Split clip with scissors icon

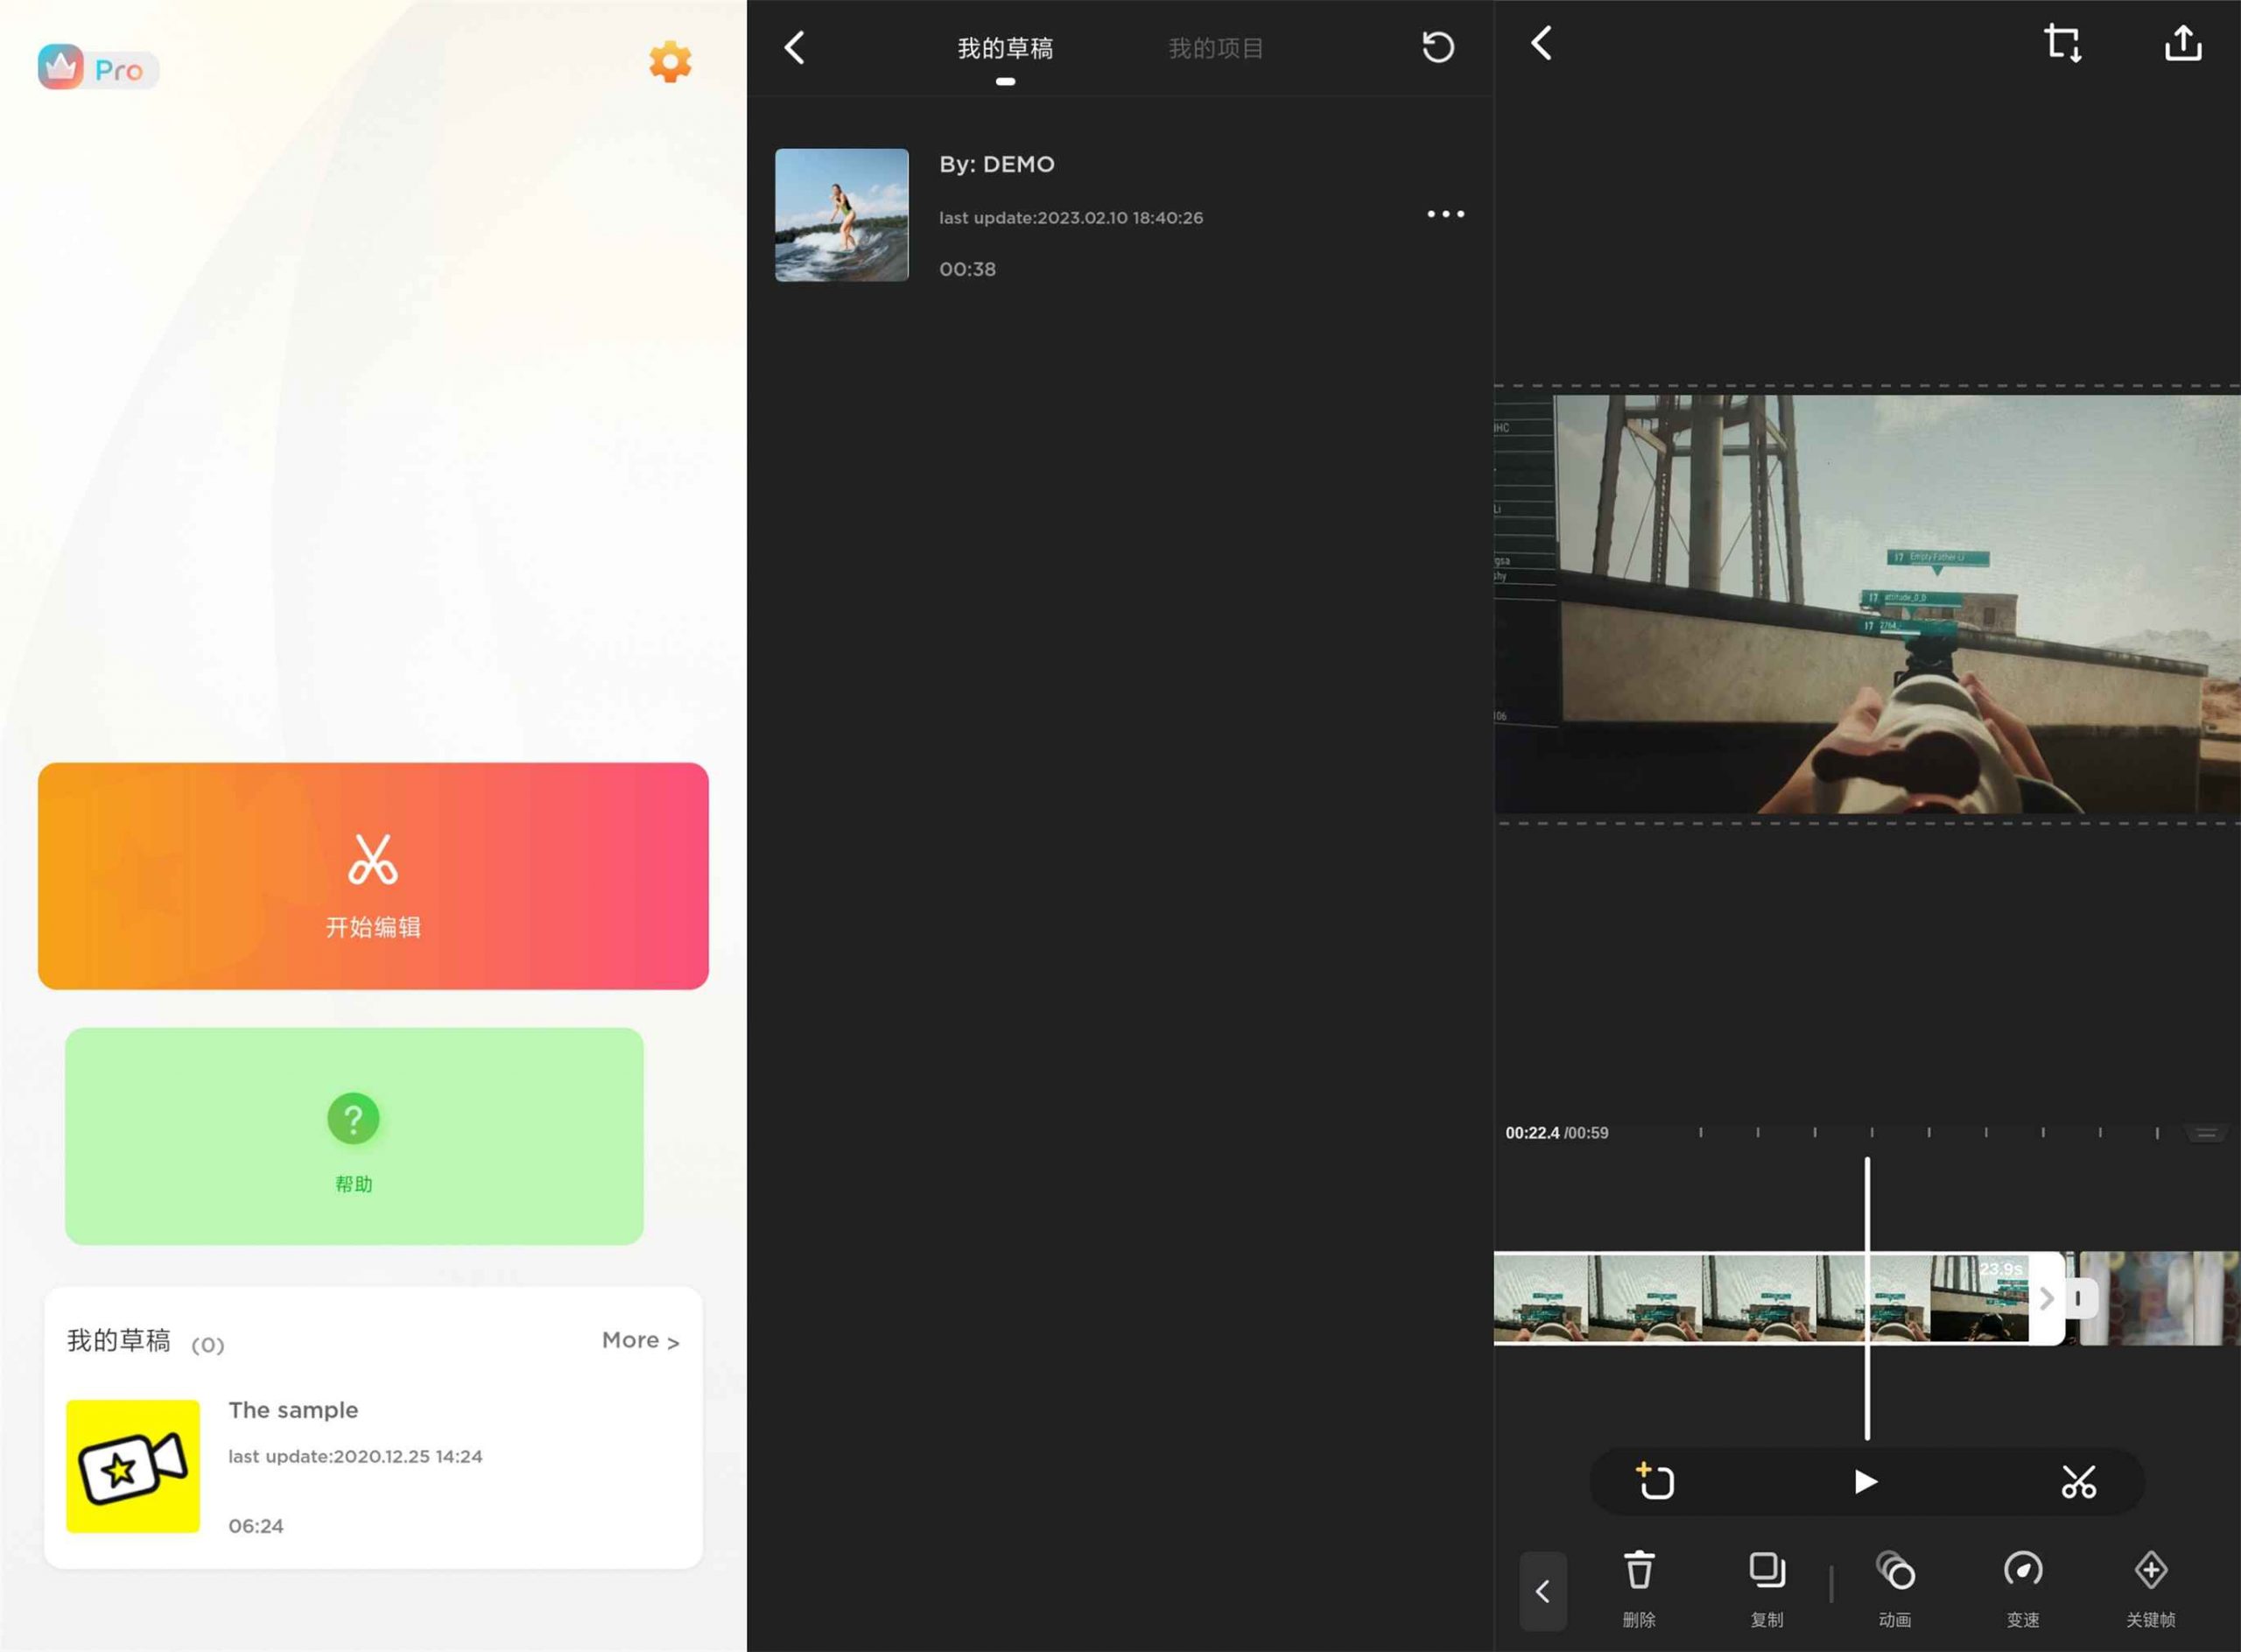[2078, 1481]
